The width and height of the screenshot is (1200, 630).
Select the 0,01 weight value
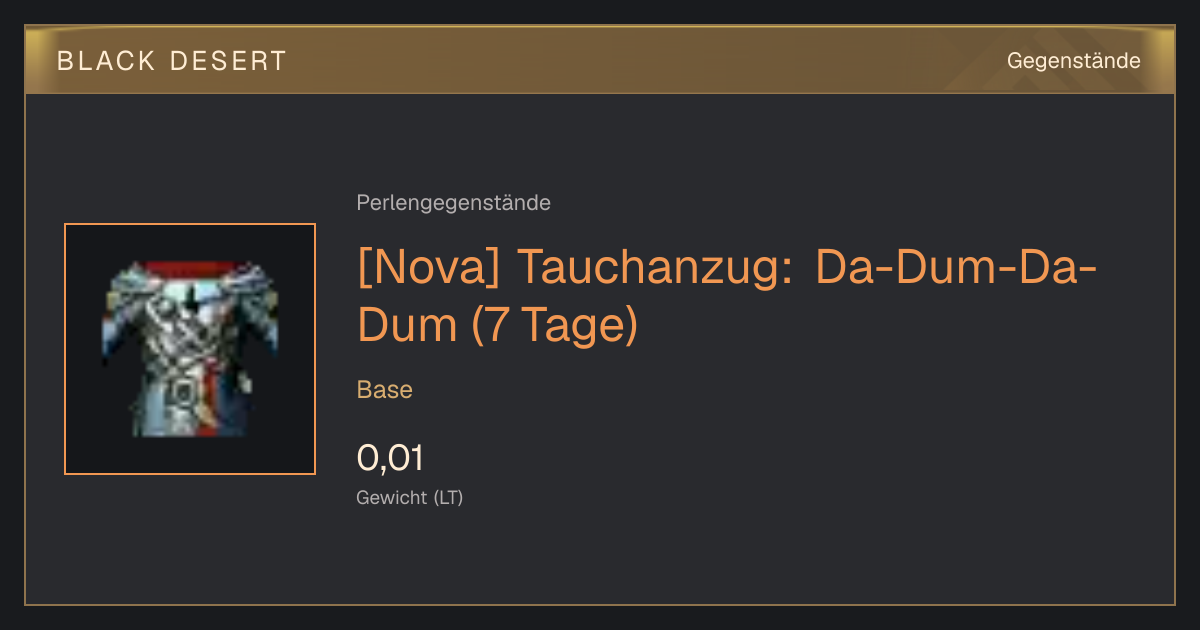(391, 458)
